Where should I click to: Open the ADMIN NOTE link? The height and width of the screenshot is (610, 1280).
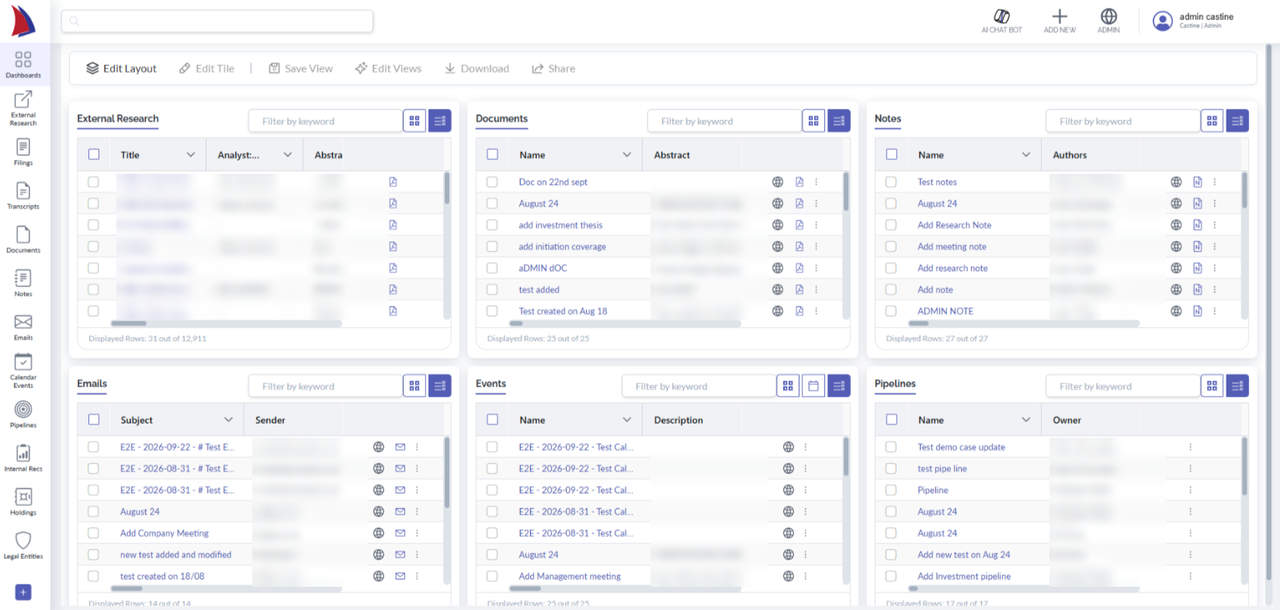[x=945, y=311]
